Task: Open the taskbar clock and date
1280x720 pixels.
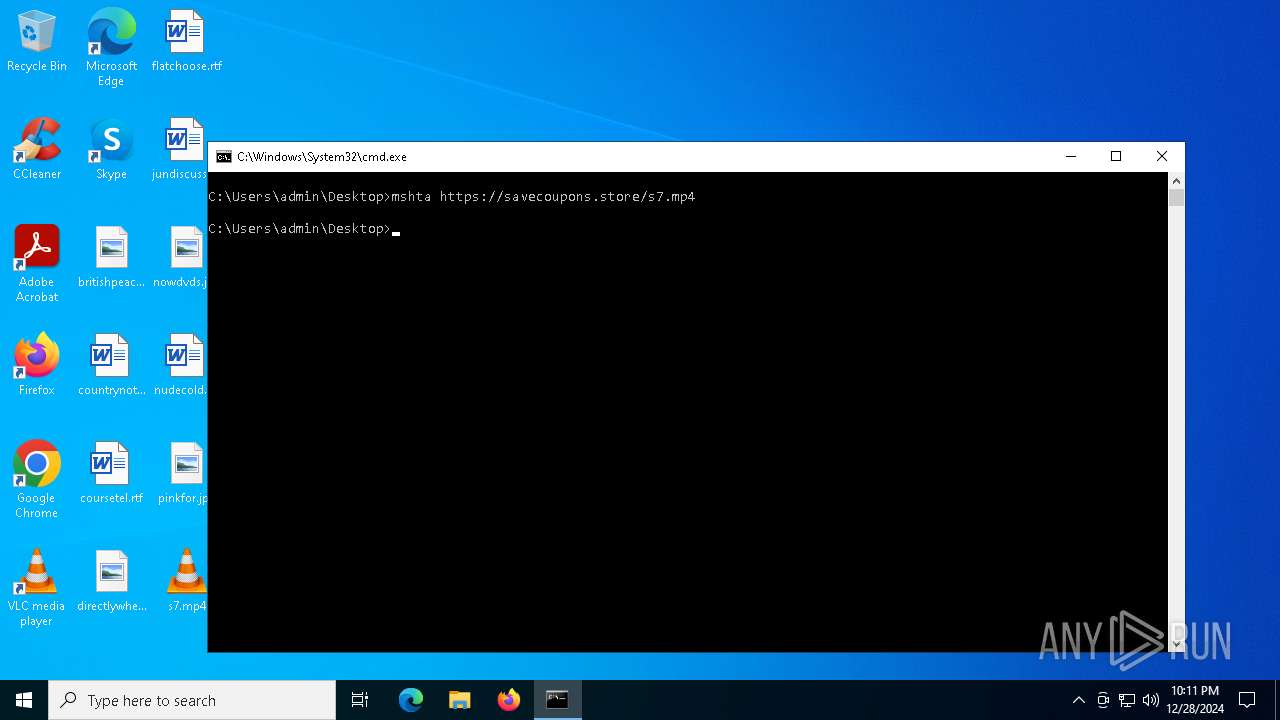Action: [x=1197, y=700]
